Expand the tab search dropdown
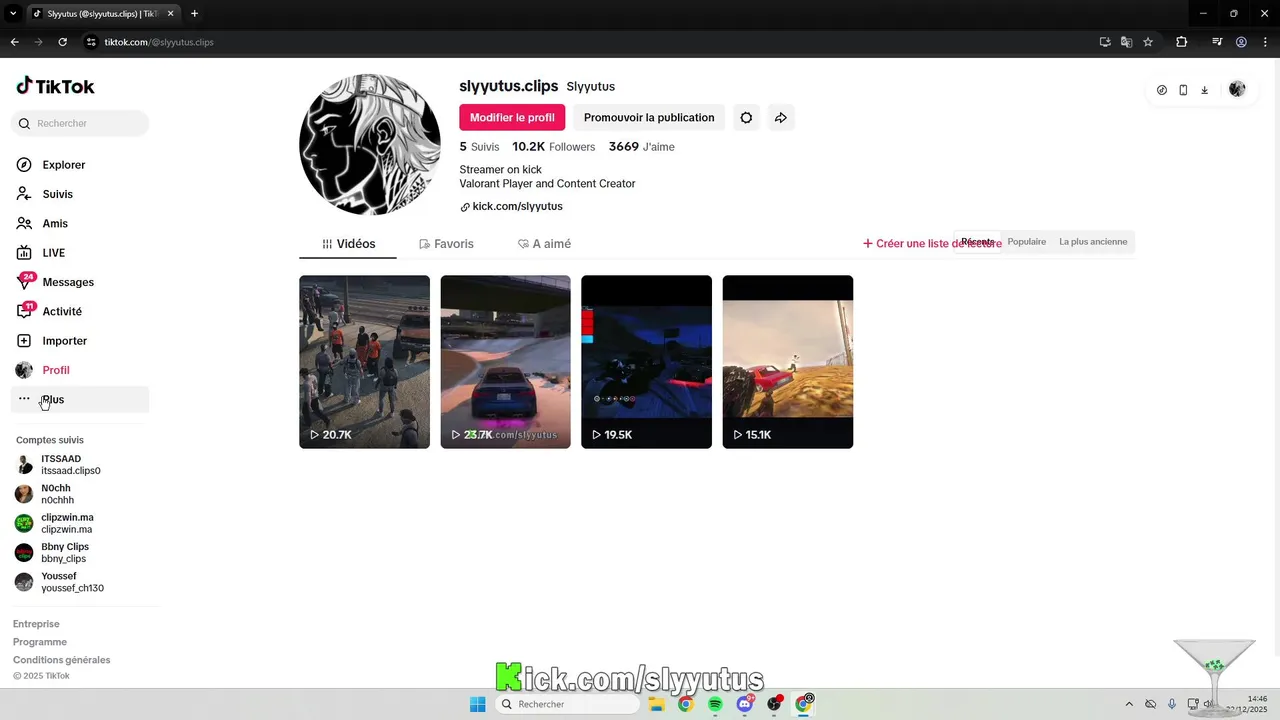Image resolution: width=1280 pixels, height=720 pixels. click(x=13, y=14)
